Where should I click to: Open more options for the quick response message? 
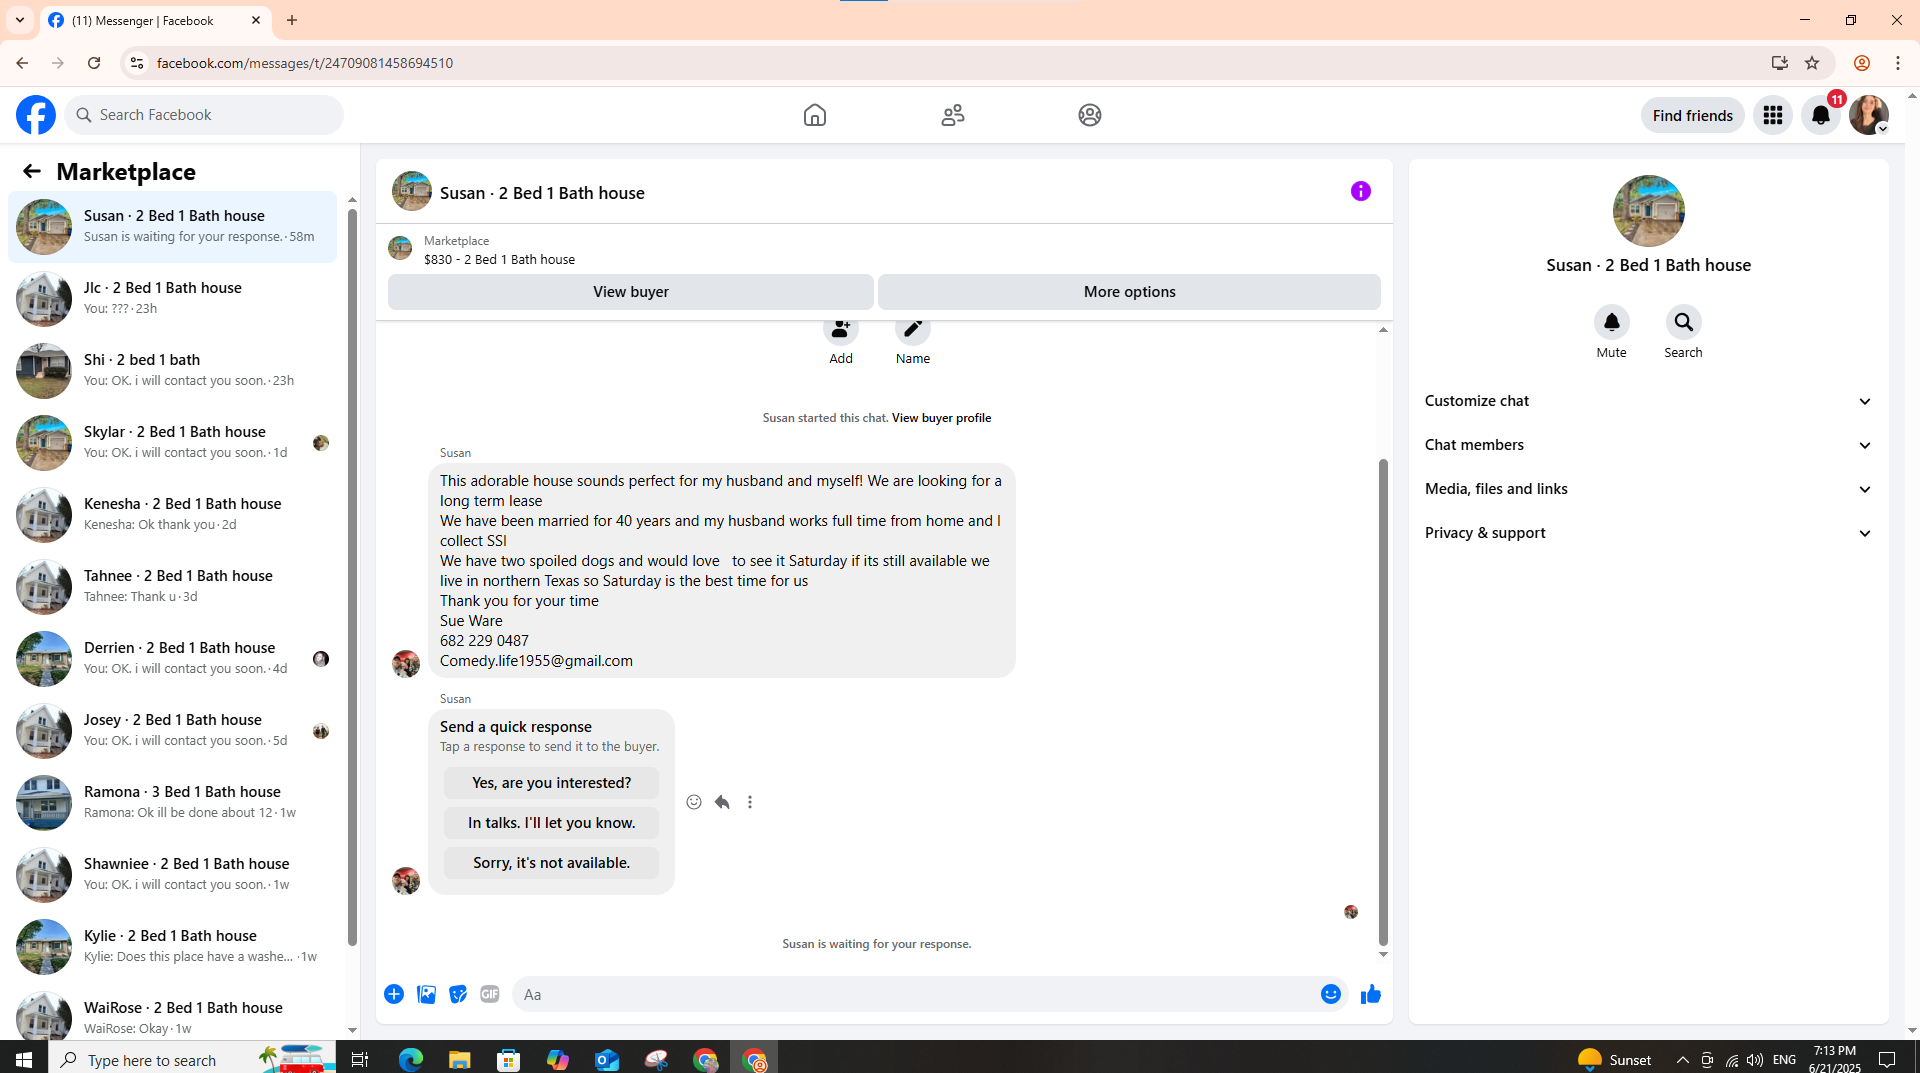[x=750, y=802]
